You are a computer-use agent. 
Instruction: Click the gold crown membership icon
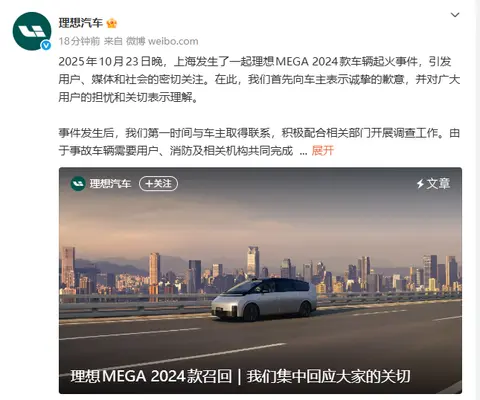(x=112, y=23)
